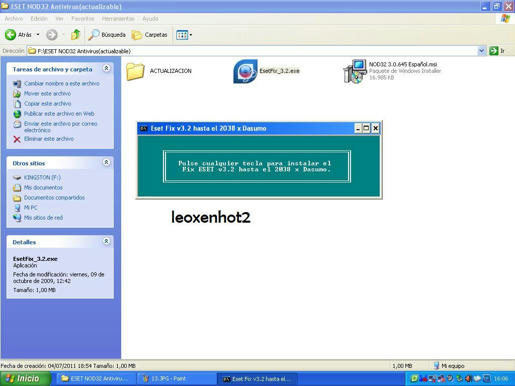Click the rename file icon
This screenshot has width=515, height=386.
point(17,84)
